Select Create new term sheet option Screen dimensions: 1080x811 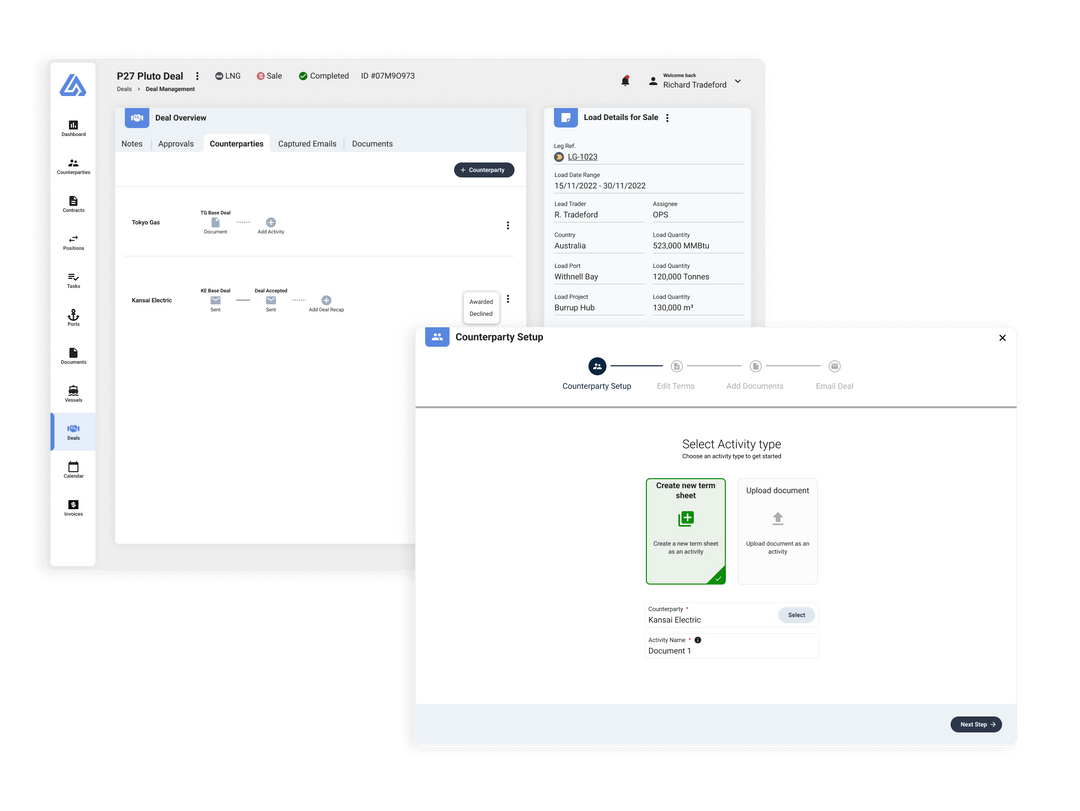pos(685,530)
